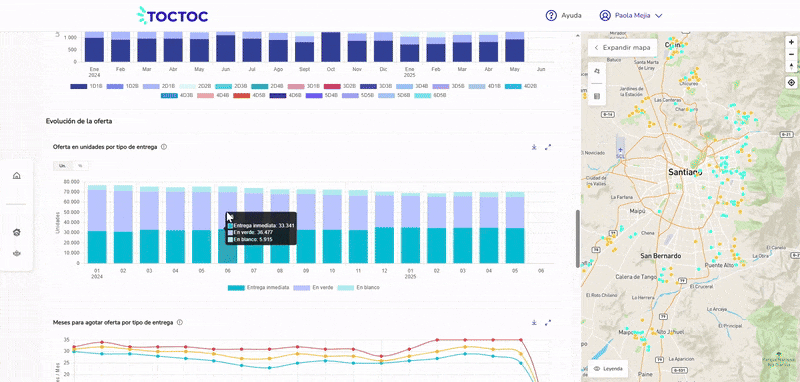
Task: Click Calera de Tango map label
Action: (636, 276)
